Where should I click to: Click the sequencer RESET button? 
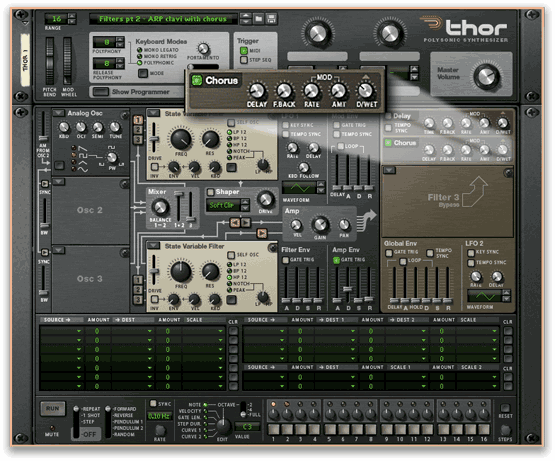pyautogui.click(x=505, y=408)
